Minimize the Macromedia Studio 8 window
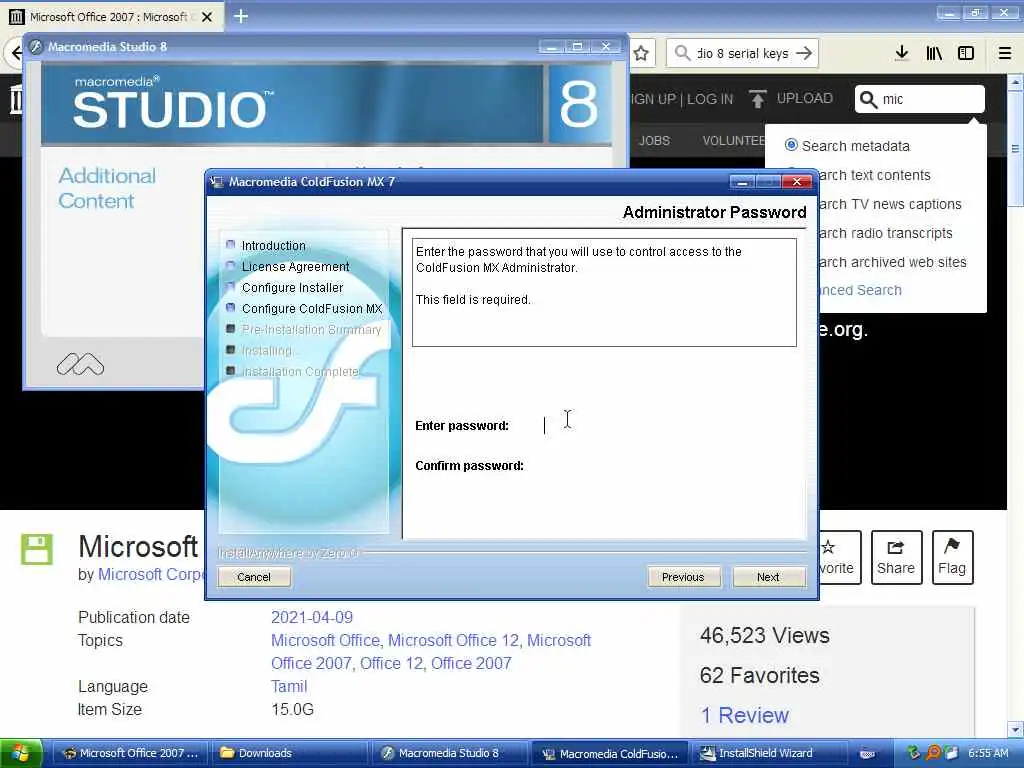This screenshot has height=768, width=1024. (x=550, y=47)
